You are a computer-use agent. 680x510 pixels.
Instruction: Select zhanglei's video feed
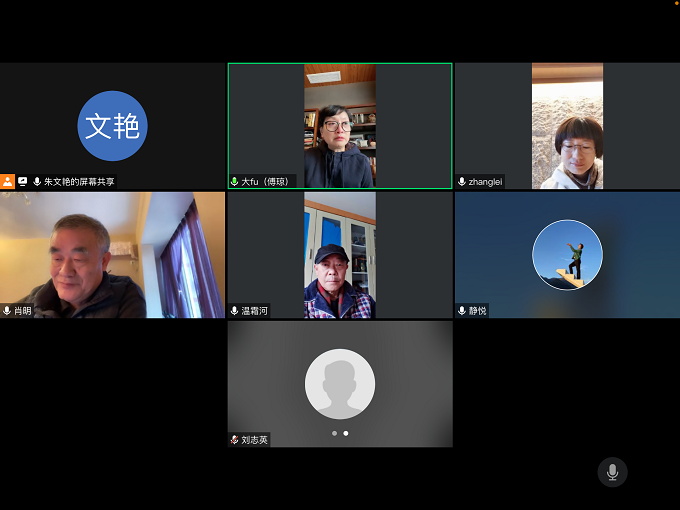click(x=567, y=126)
